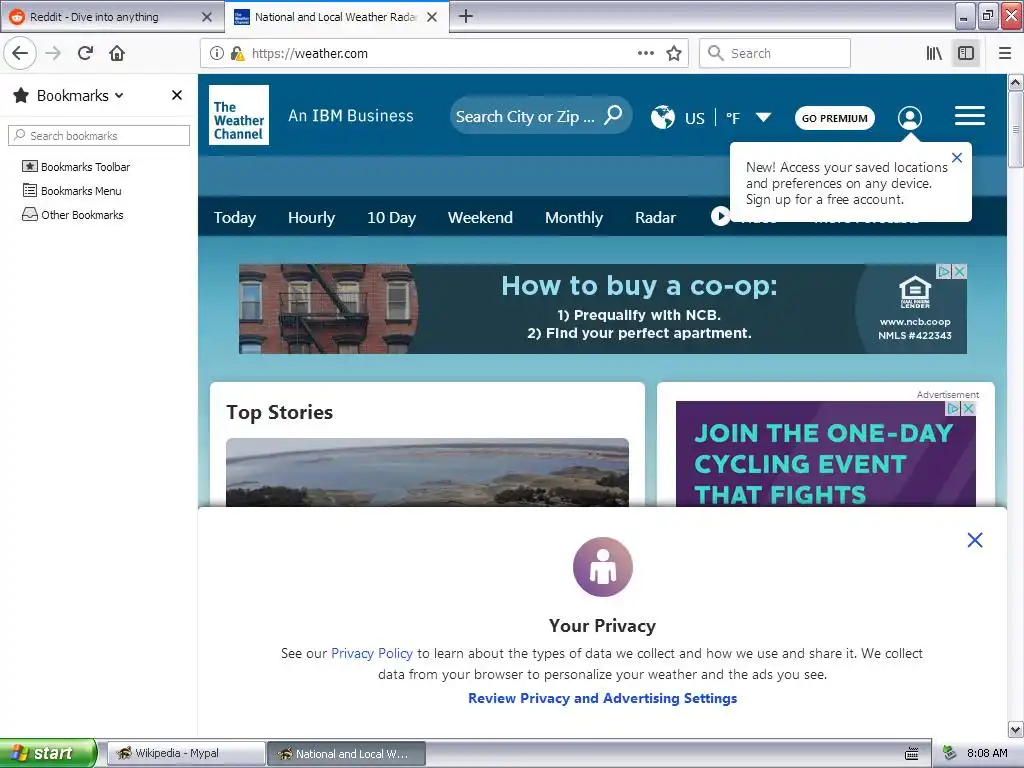This screenshot has width=1024, height=768.
Task: Open the Top Stories lake image
Action: coord(427,472)
